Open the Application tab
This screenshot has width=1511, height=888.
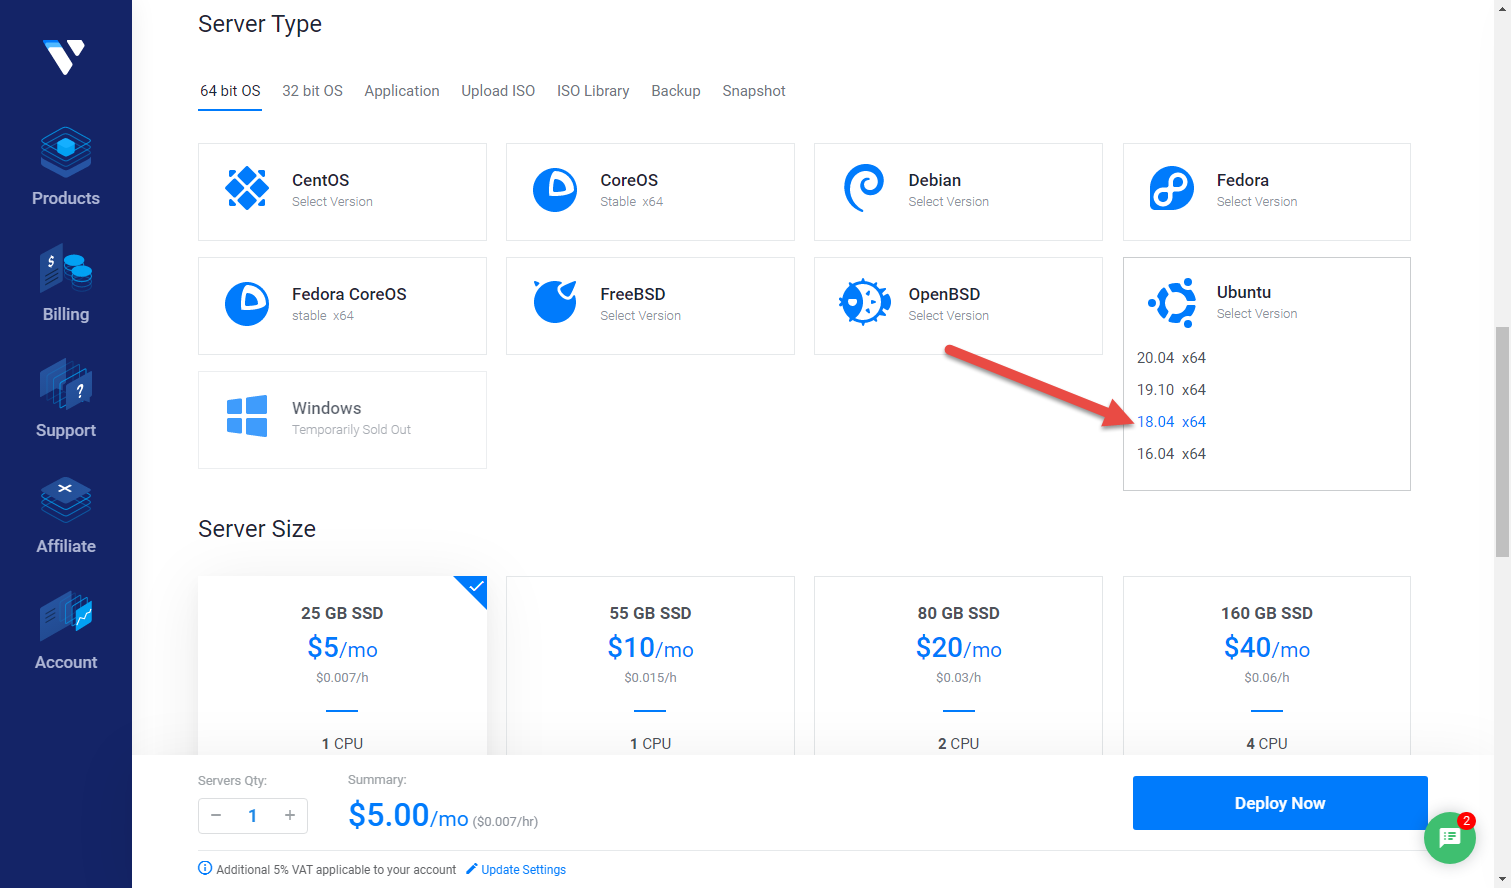(402, 91)
